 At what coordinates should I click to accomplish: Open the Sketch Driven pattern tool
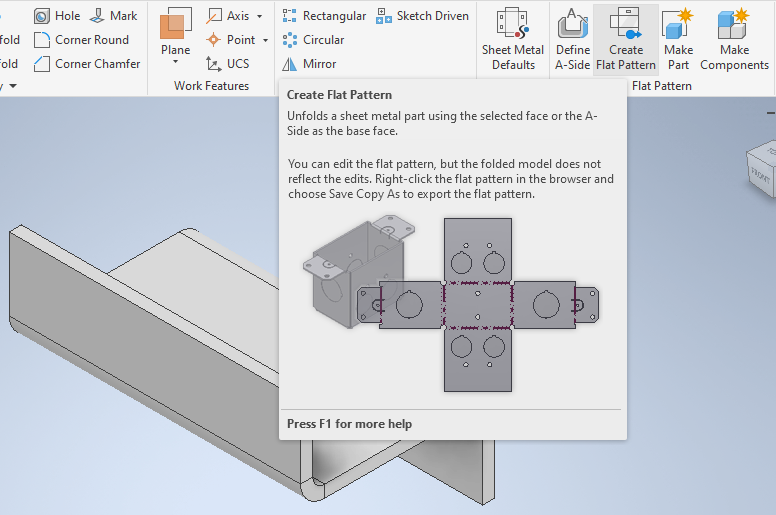[422, 16]
